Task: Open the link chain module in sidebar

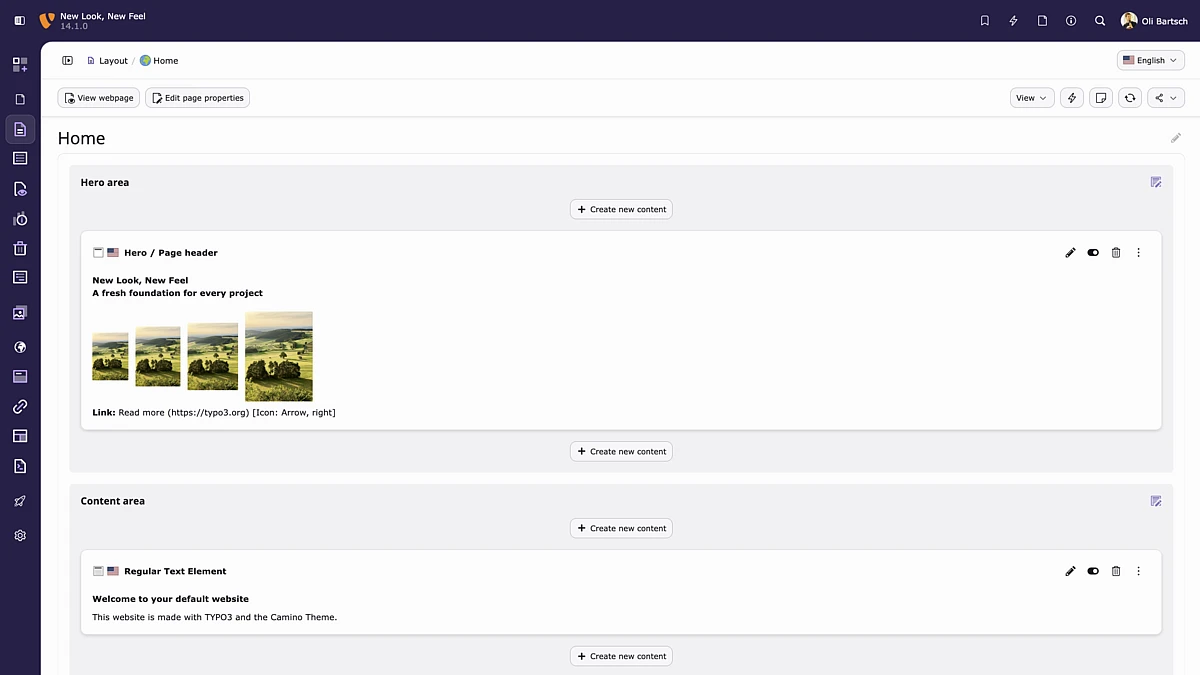Action: [20, 407]
